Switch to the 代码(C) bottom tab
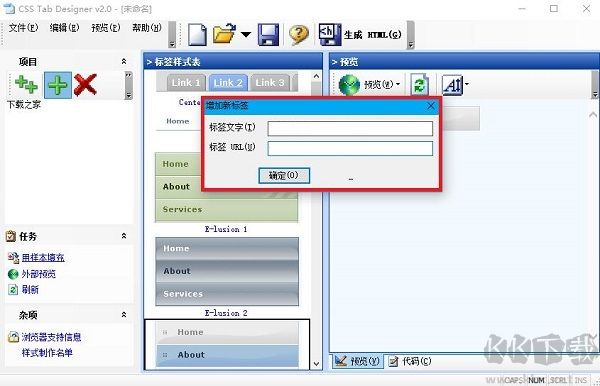The image size is (600, 386). (410, 361)
